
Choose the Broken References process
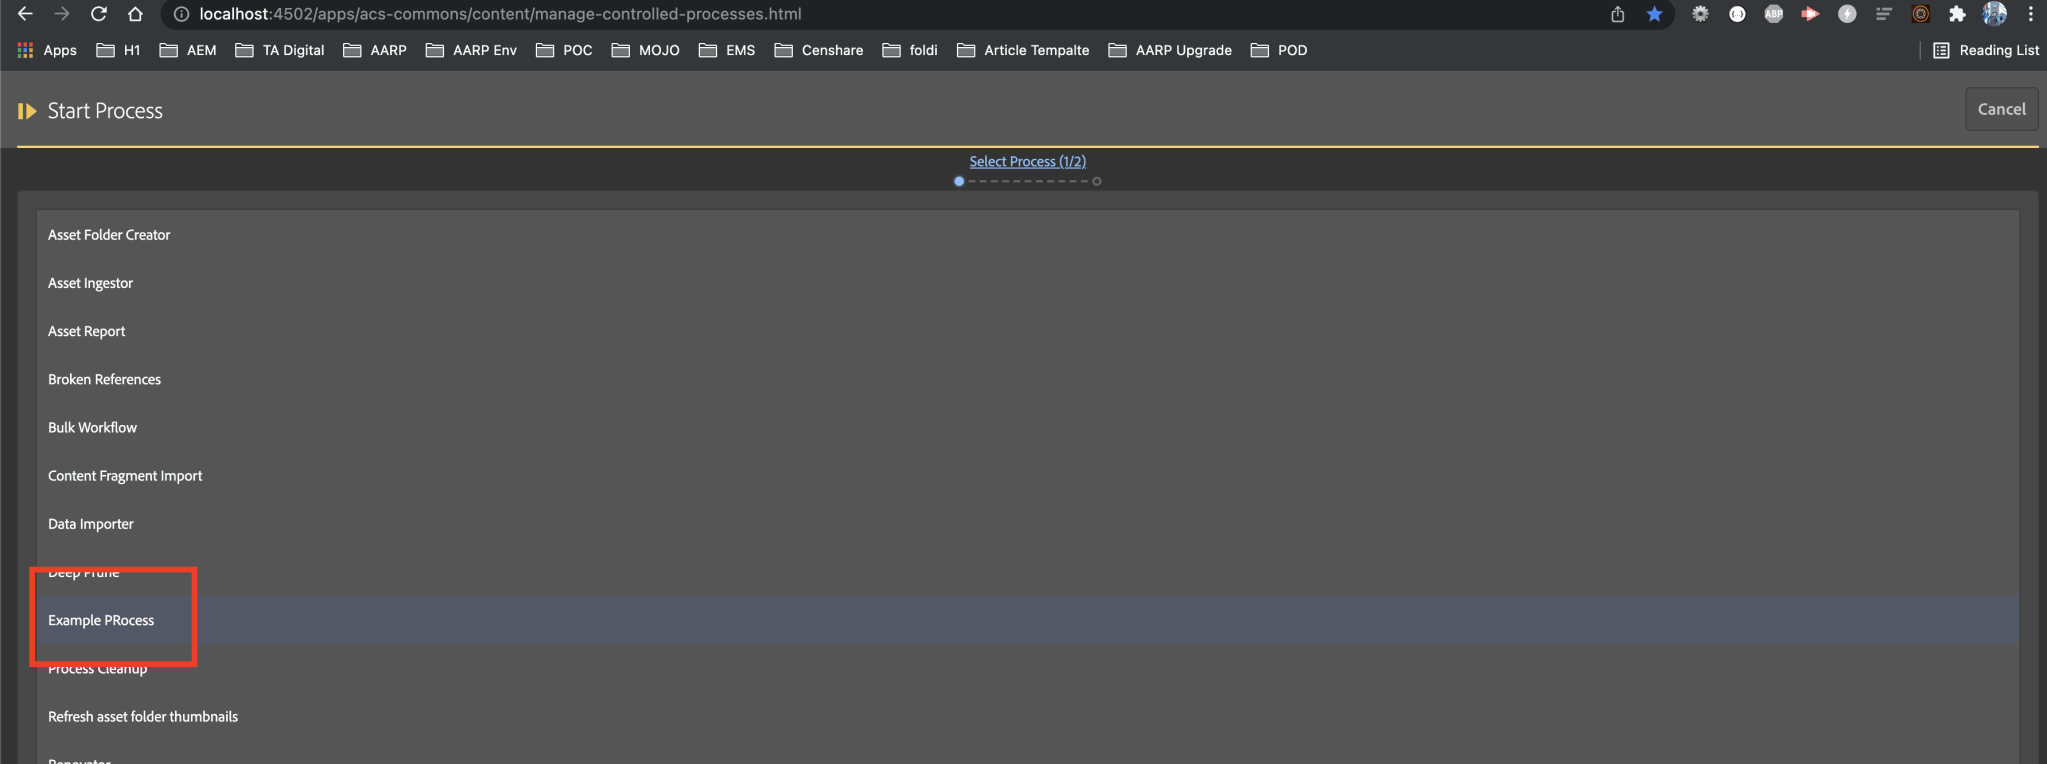(x=1028, y=379)
